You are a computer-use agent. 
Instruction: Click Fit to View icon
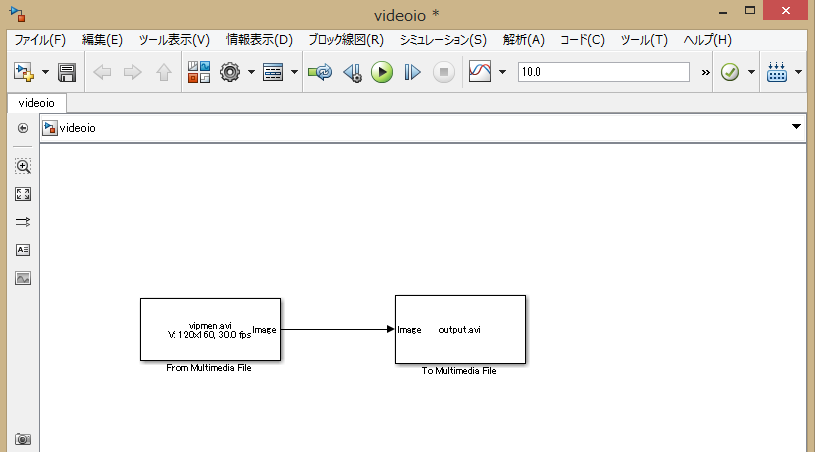[x=23, y=194]
